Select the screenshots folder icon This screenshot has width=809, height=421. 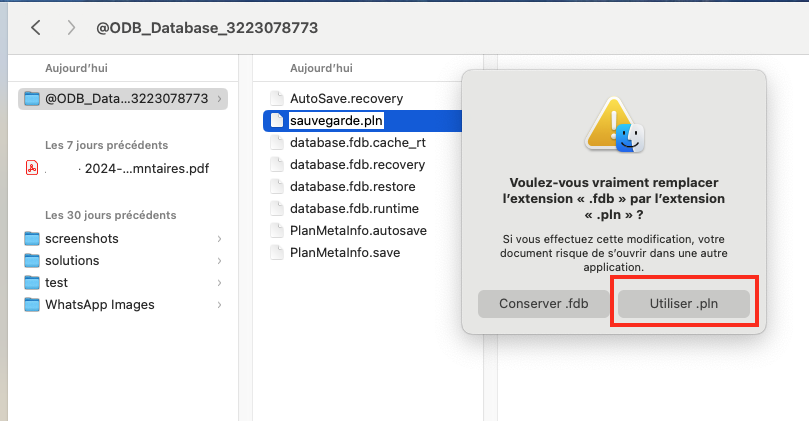tap(32, 238)
